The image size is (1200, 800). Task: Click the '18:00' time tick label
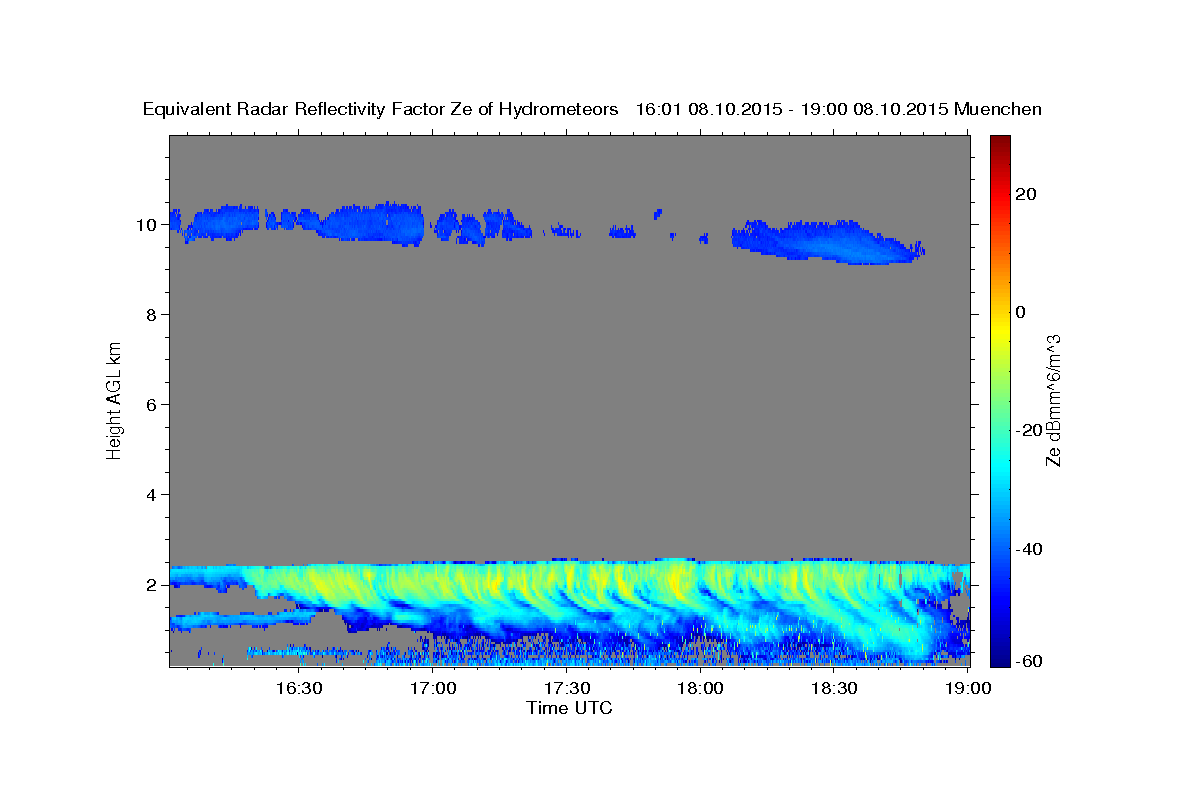click(700, 689)
